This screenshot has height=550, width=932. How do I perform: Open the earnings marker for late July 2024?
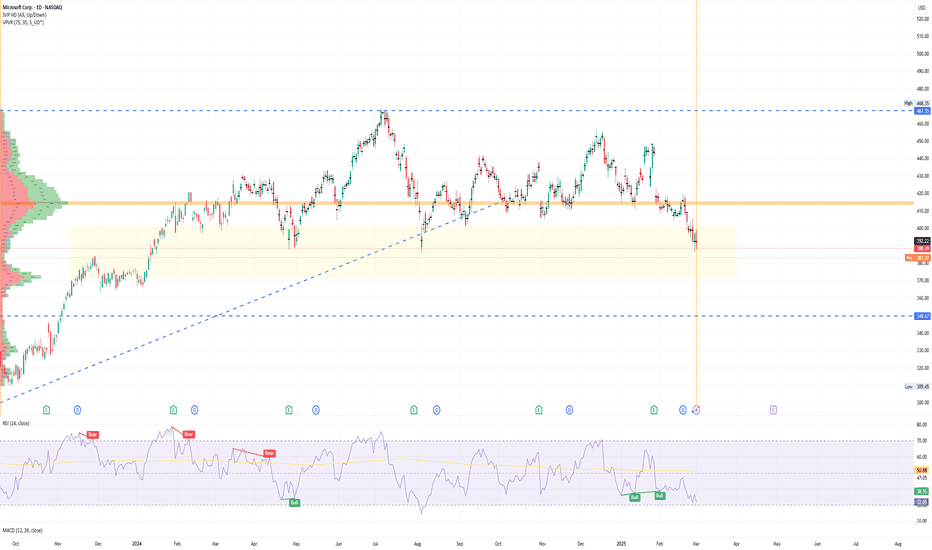tap(414, 410)
